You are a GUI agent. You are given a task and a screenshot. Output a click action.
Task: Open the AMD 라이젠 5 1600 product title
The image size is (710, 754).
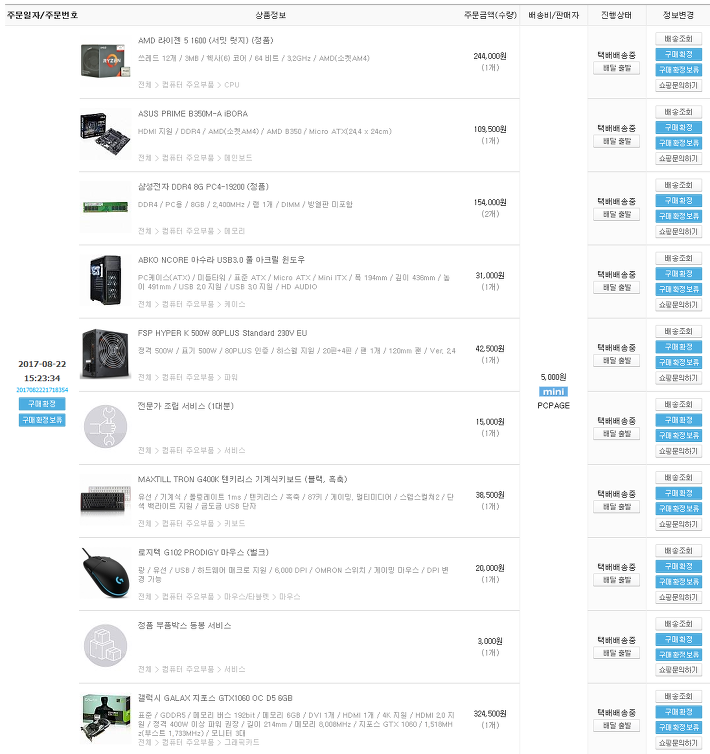coord(205,40)
